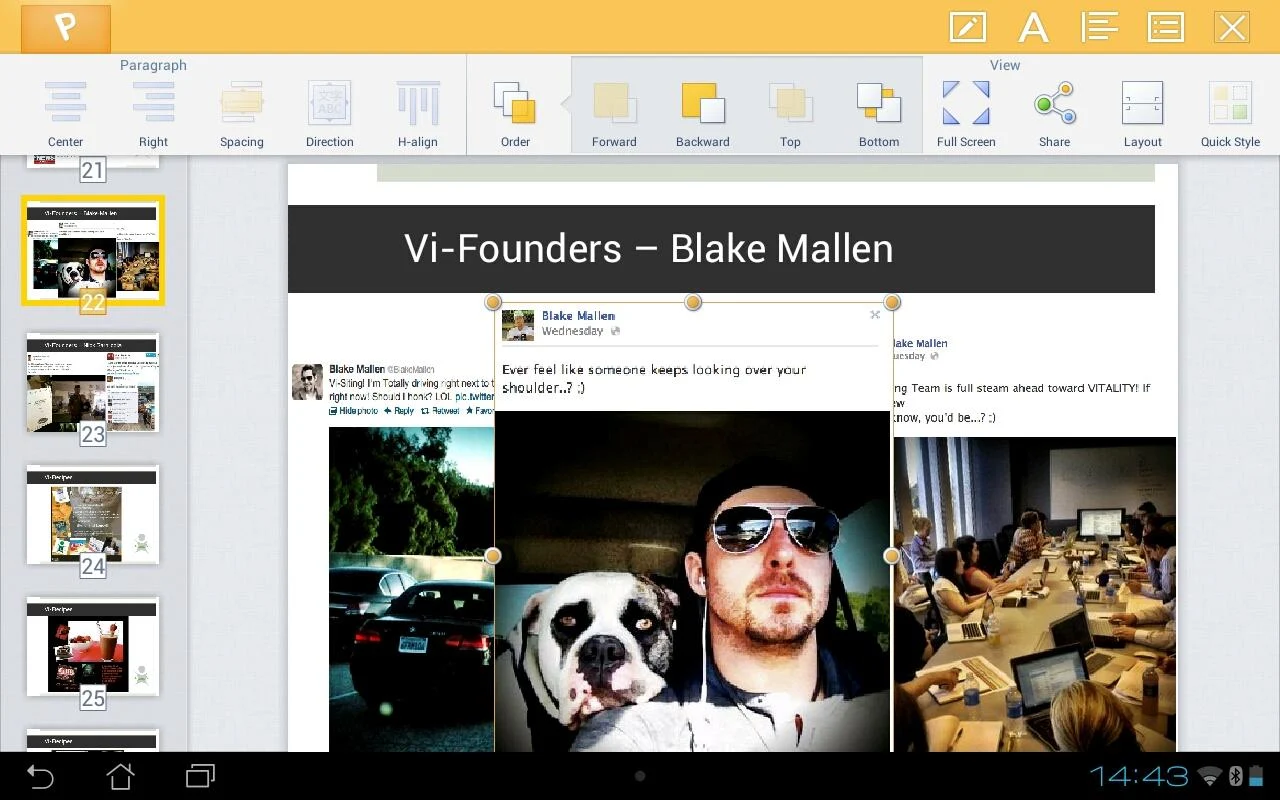The width and height of the screenshot is (1280, 800).
Task: Send the object to Bottom
Action: coord(879,113)
